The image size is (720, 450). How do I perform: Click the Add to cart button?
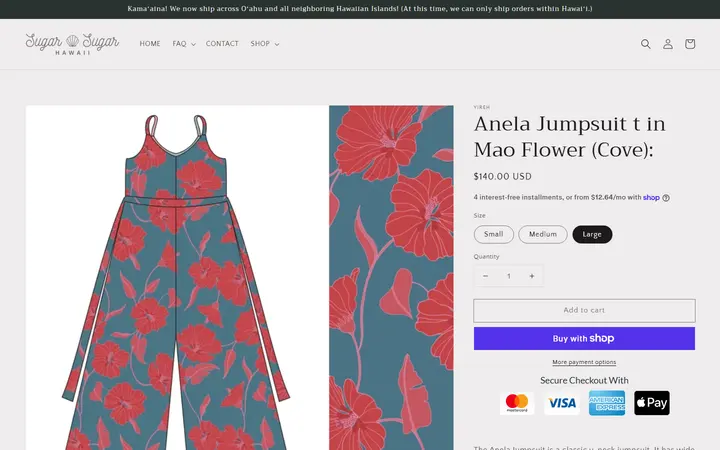click(x=584, y=310)
